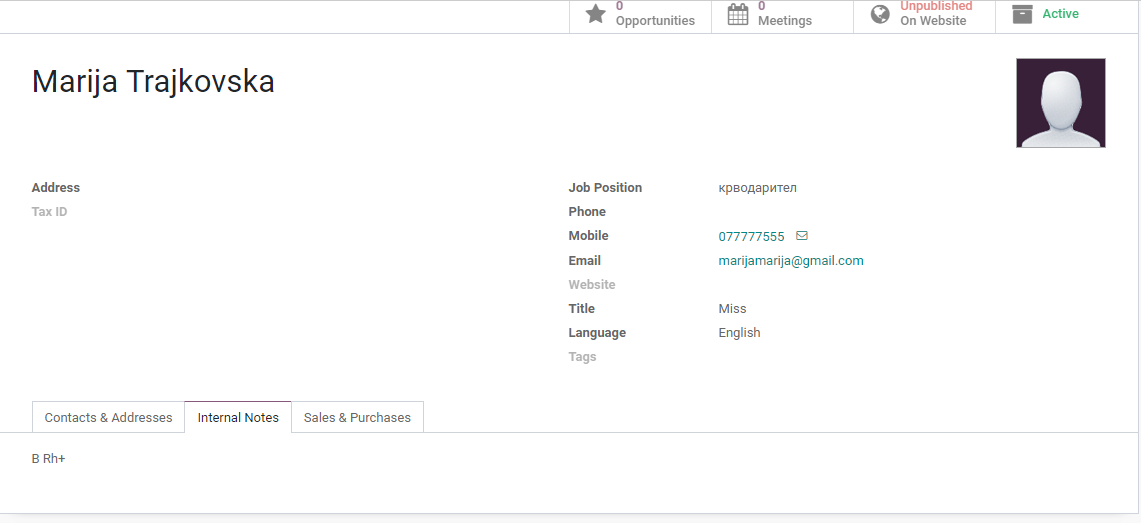Click the mobile number 077777555
Screen dimensions: 1141x523
pos(751,237)
